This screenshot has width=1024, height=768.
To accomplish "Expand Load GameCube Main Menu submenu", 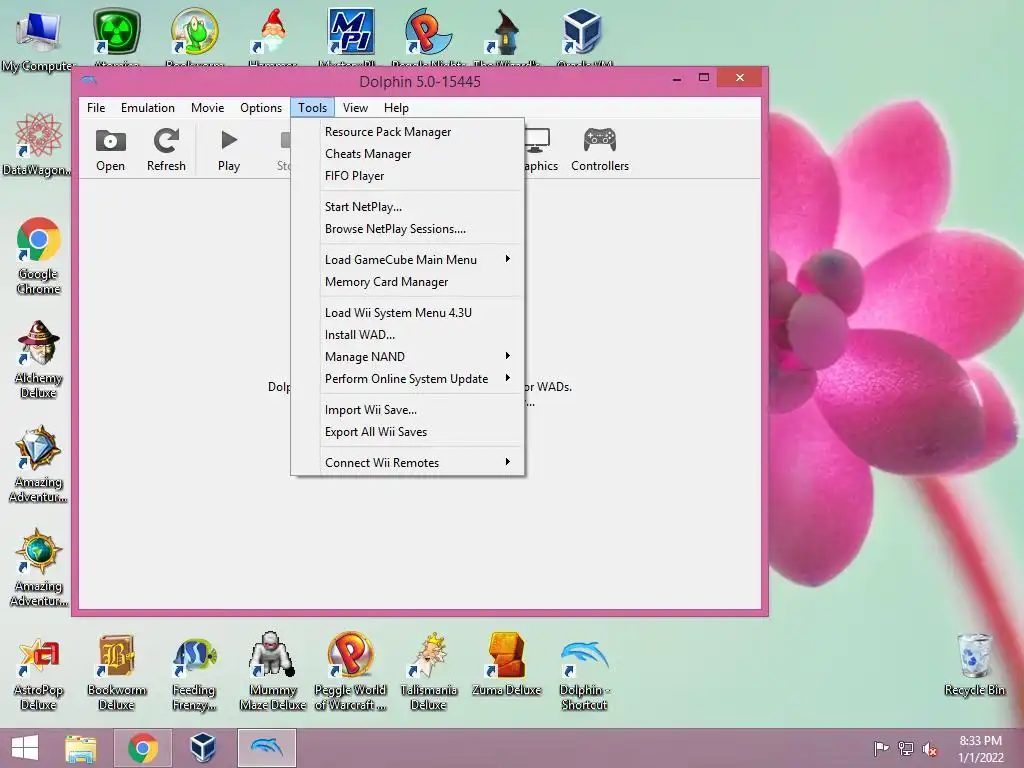I will pos(407,260).
